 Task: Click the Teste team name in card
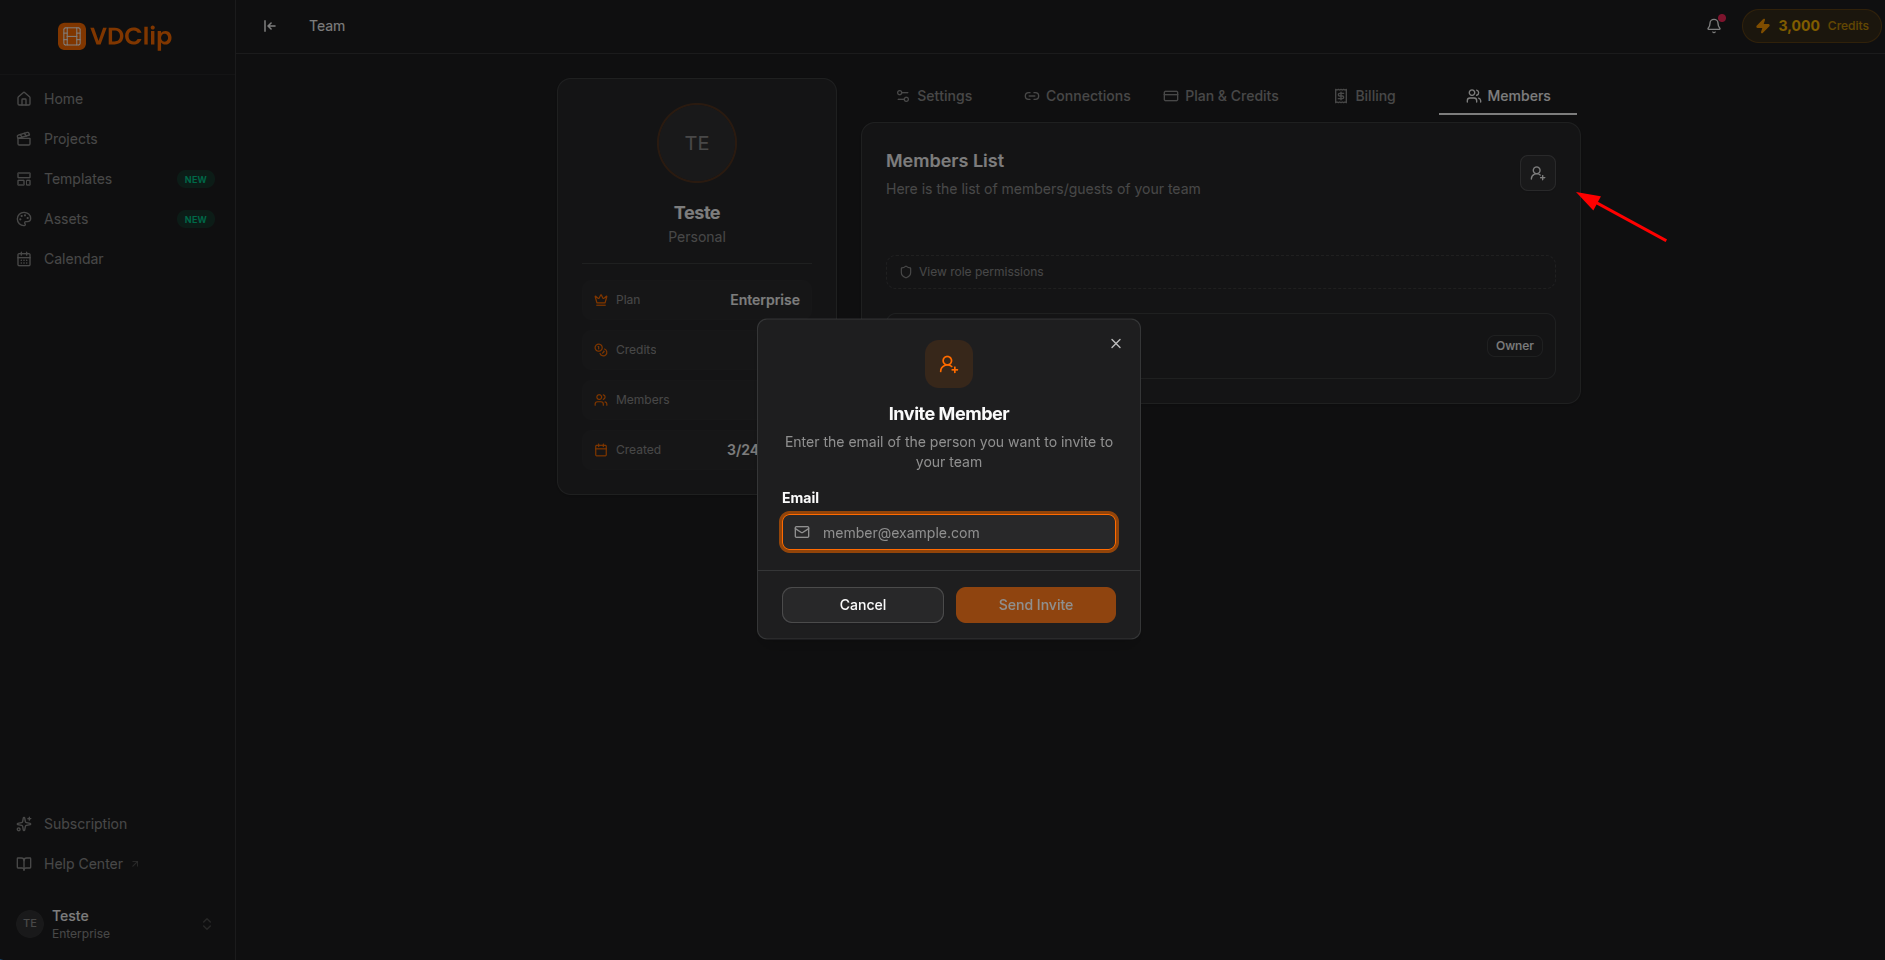[x=697, y=213]
